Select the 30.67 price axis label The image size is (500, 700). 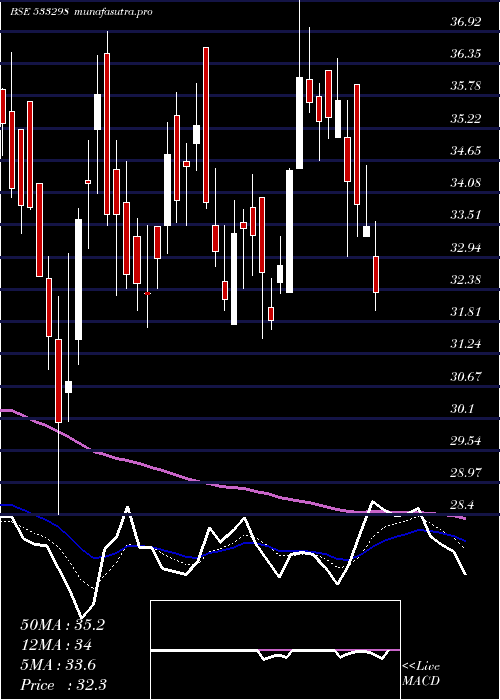click(x=466, y=377)
